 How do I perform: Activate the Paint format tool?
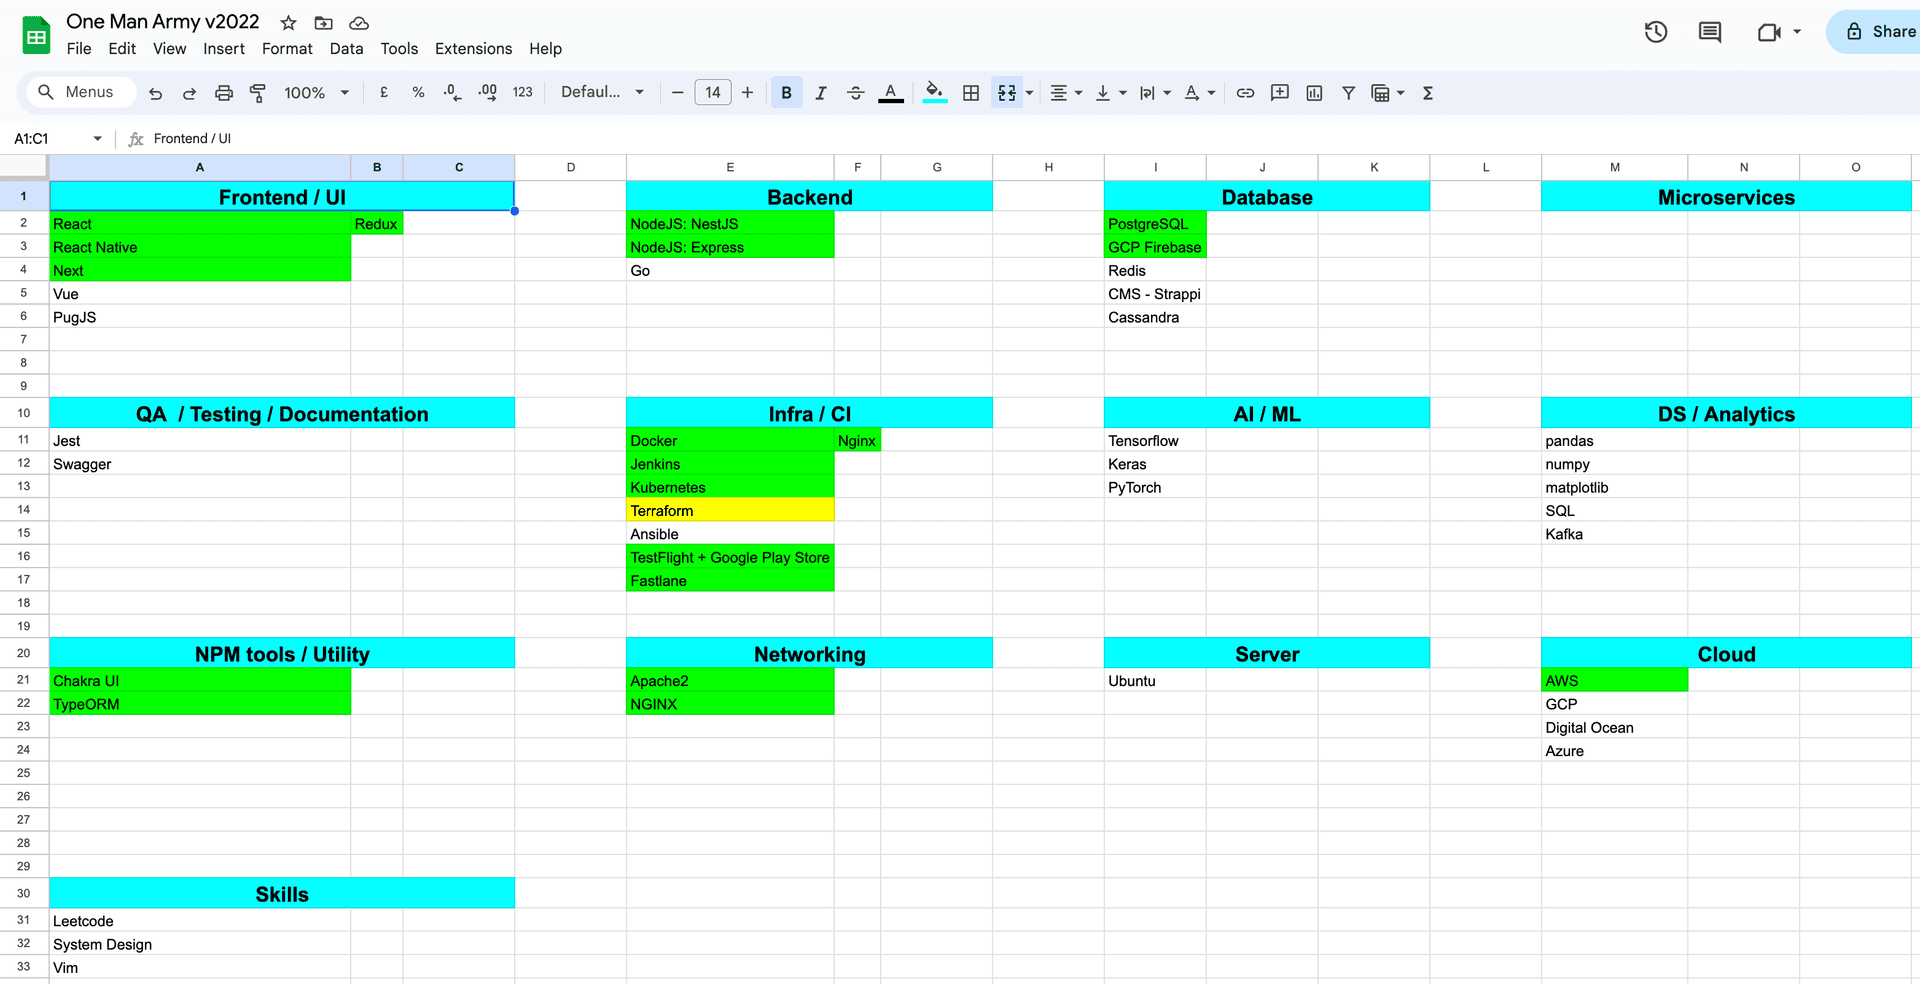(258, 93)
